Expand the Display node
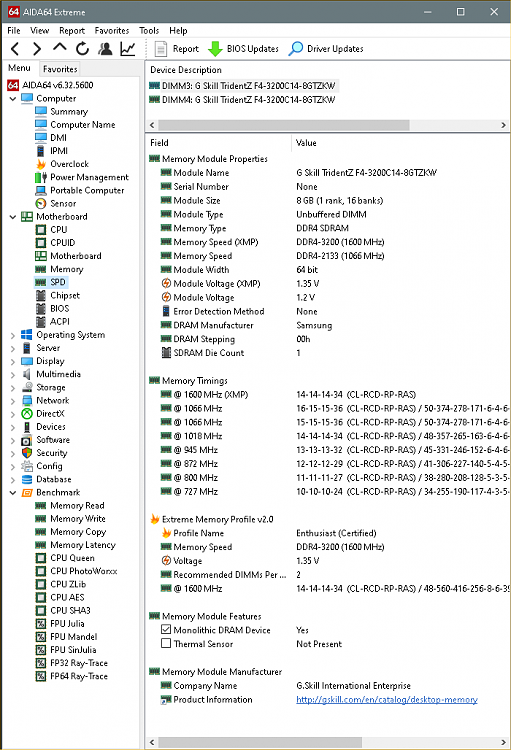 (13, 362)
